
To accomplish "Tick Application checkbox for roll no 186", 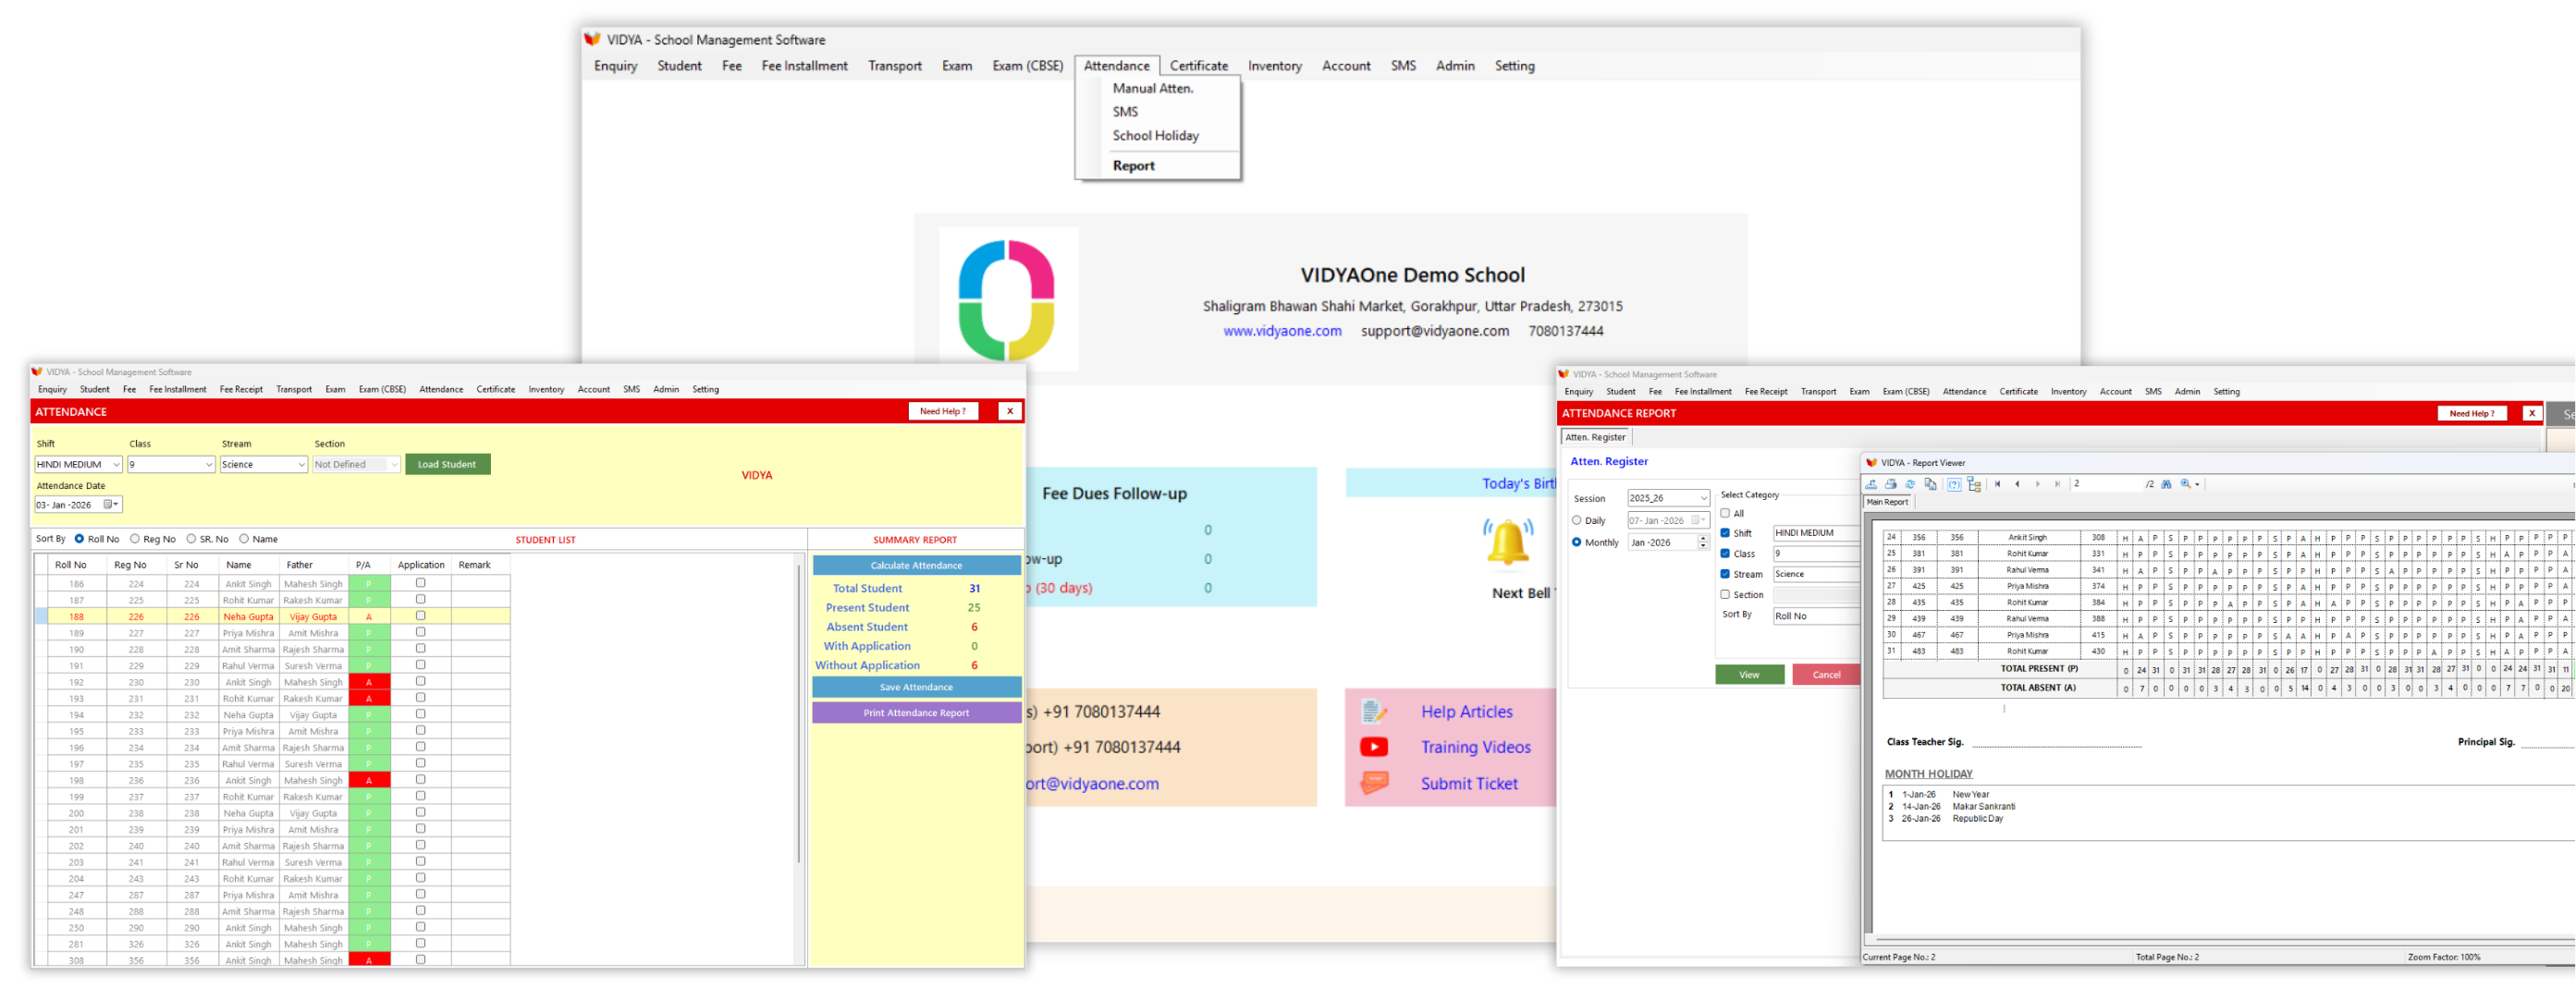I will [421, 584].
